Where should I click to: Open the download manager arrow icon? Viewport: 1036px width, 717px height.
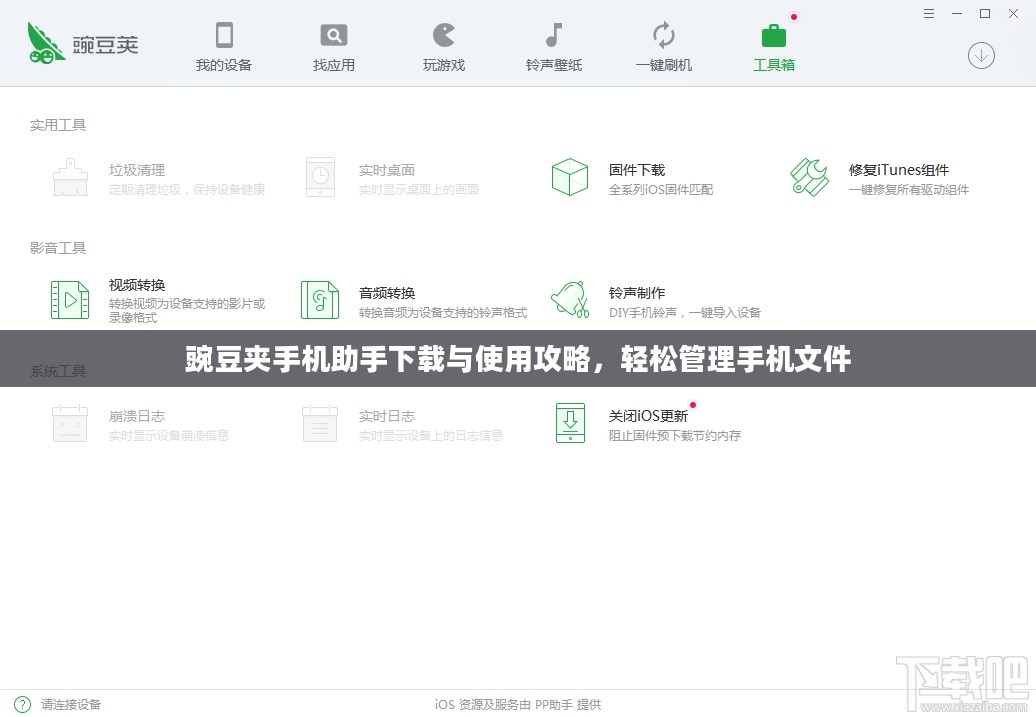[x=981, y=56]
